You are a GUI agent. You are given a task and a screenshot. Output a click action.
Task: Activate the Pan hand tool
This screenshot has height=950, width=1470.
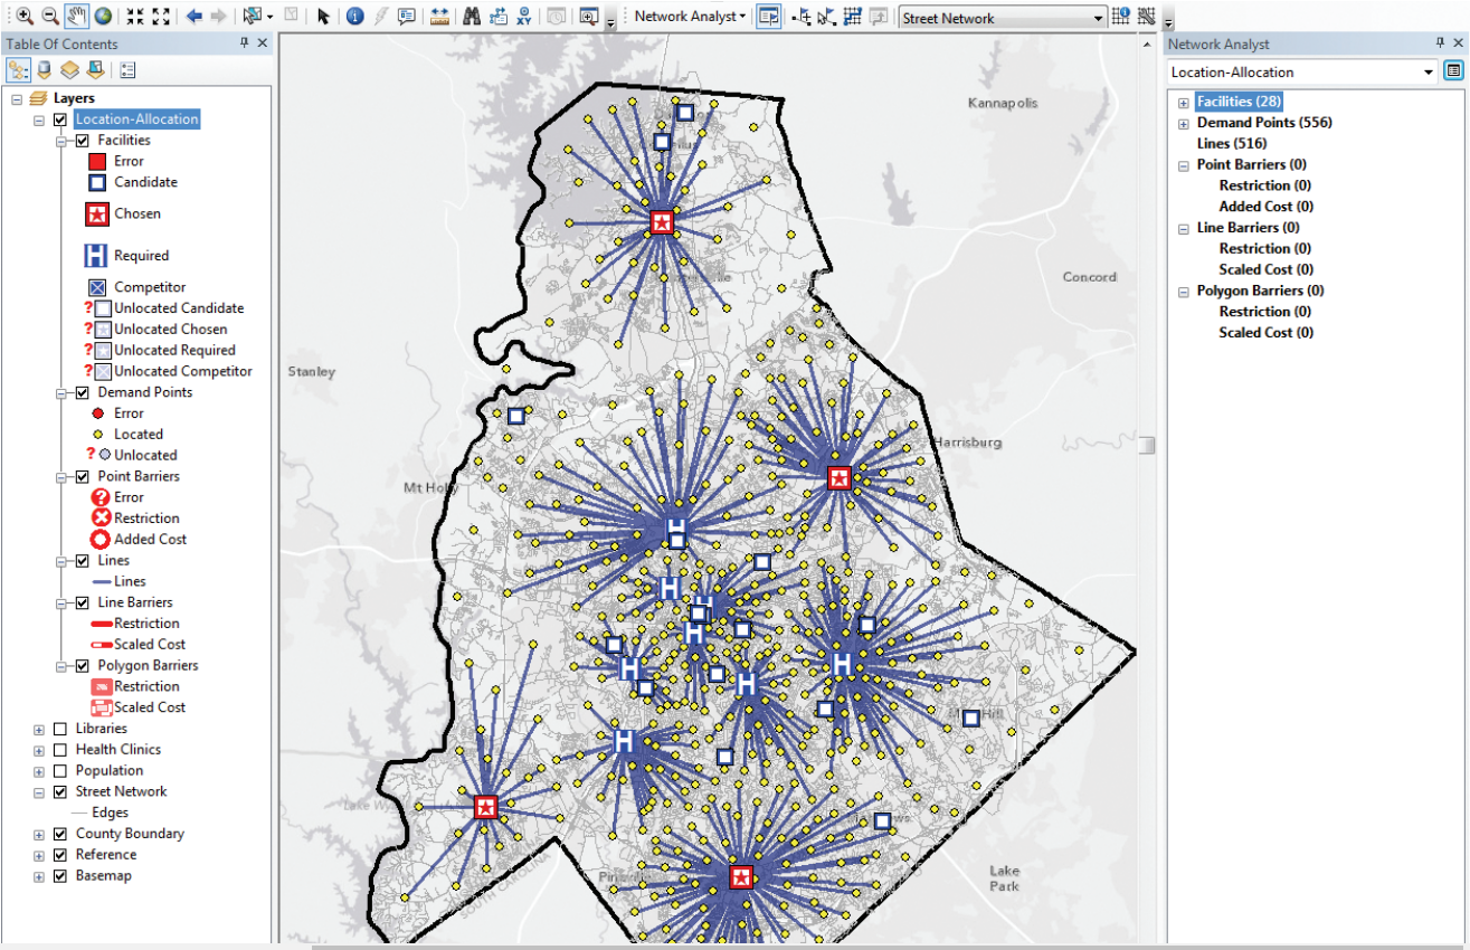76,16
